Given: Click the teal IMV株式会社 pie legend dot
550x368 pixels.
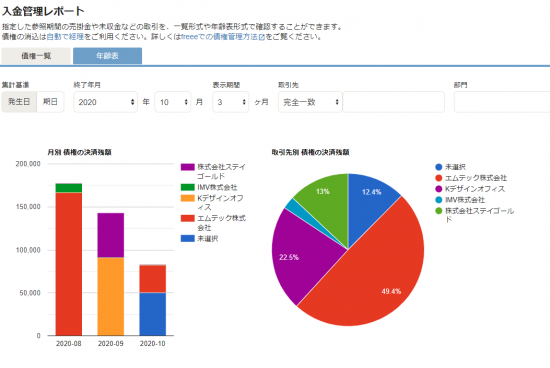Looking at the screenshot, I should [x=438, y=200].
